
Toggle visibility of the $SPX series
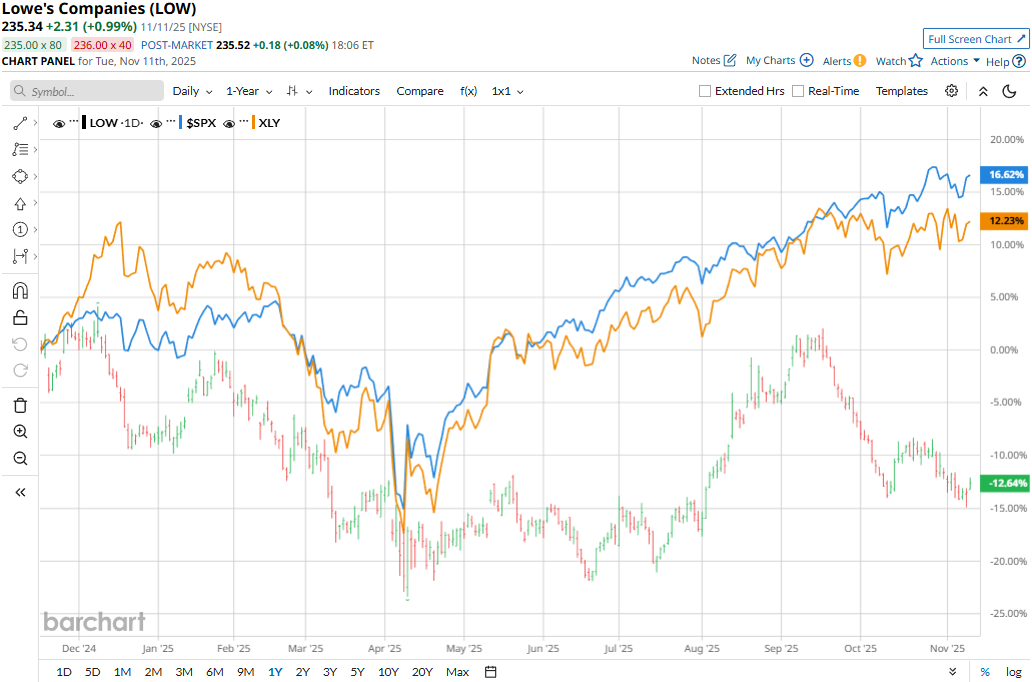tap(156, 123)
